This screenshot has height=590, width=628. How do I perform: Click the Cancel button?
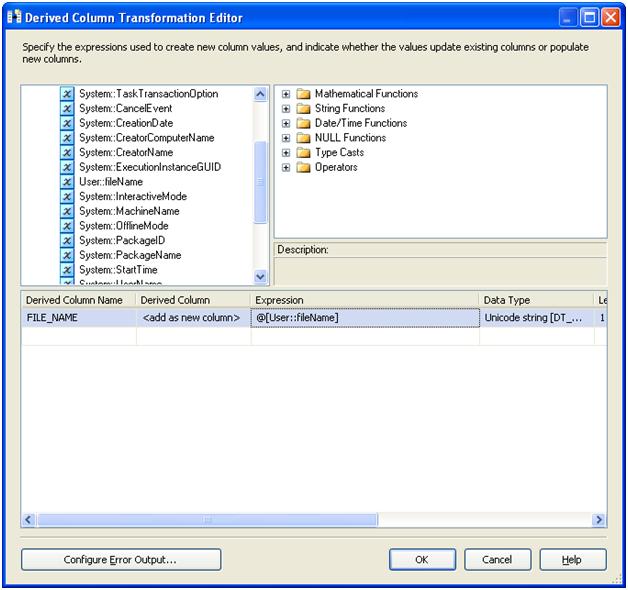pos(497,560)
